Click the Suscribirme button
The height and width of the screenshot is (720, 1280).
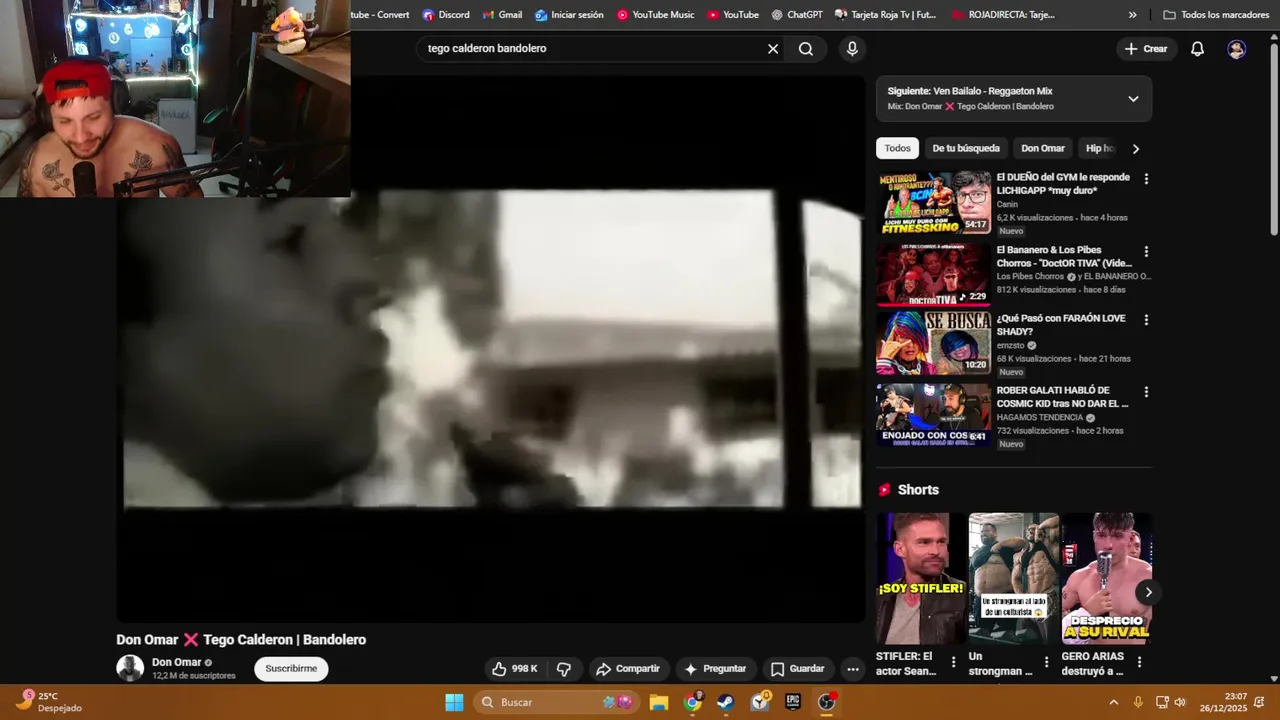pos(291,669)
